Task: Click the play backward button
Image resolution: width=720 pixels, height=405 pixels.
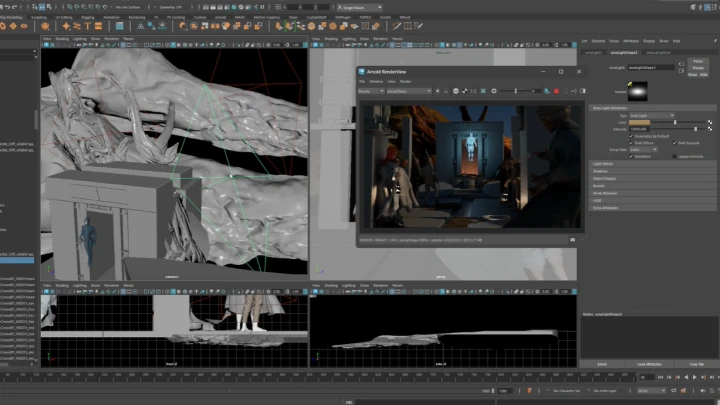Action: pos(686,377)
